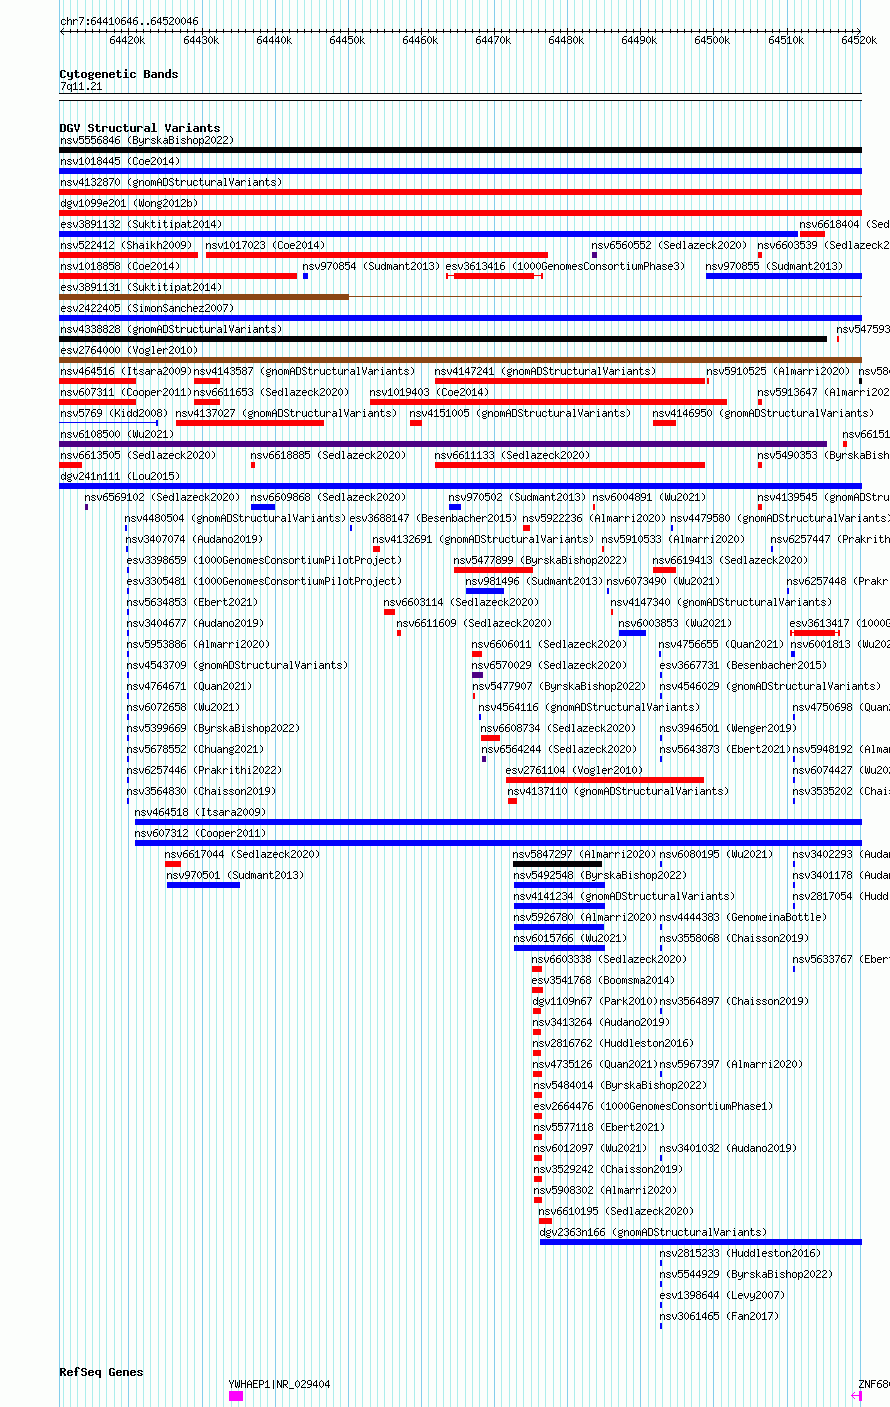Click magenta YWHAEP1 gene block
890x1407 pixels.
[236, 1396]
